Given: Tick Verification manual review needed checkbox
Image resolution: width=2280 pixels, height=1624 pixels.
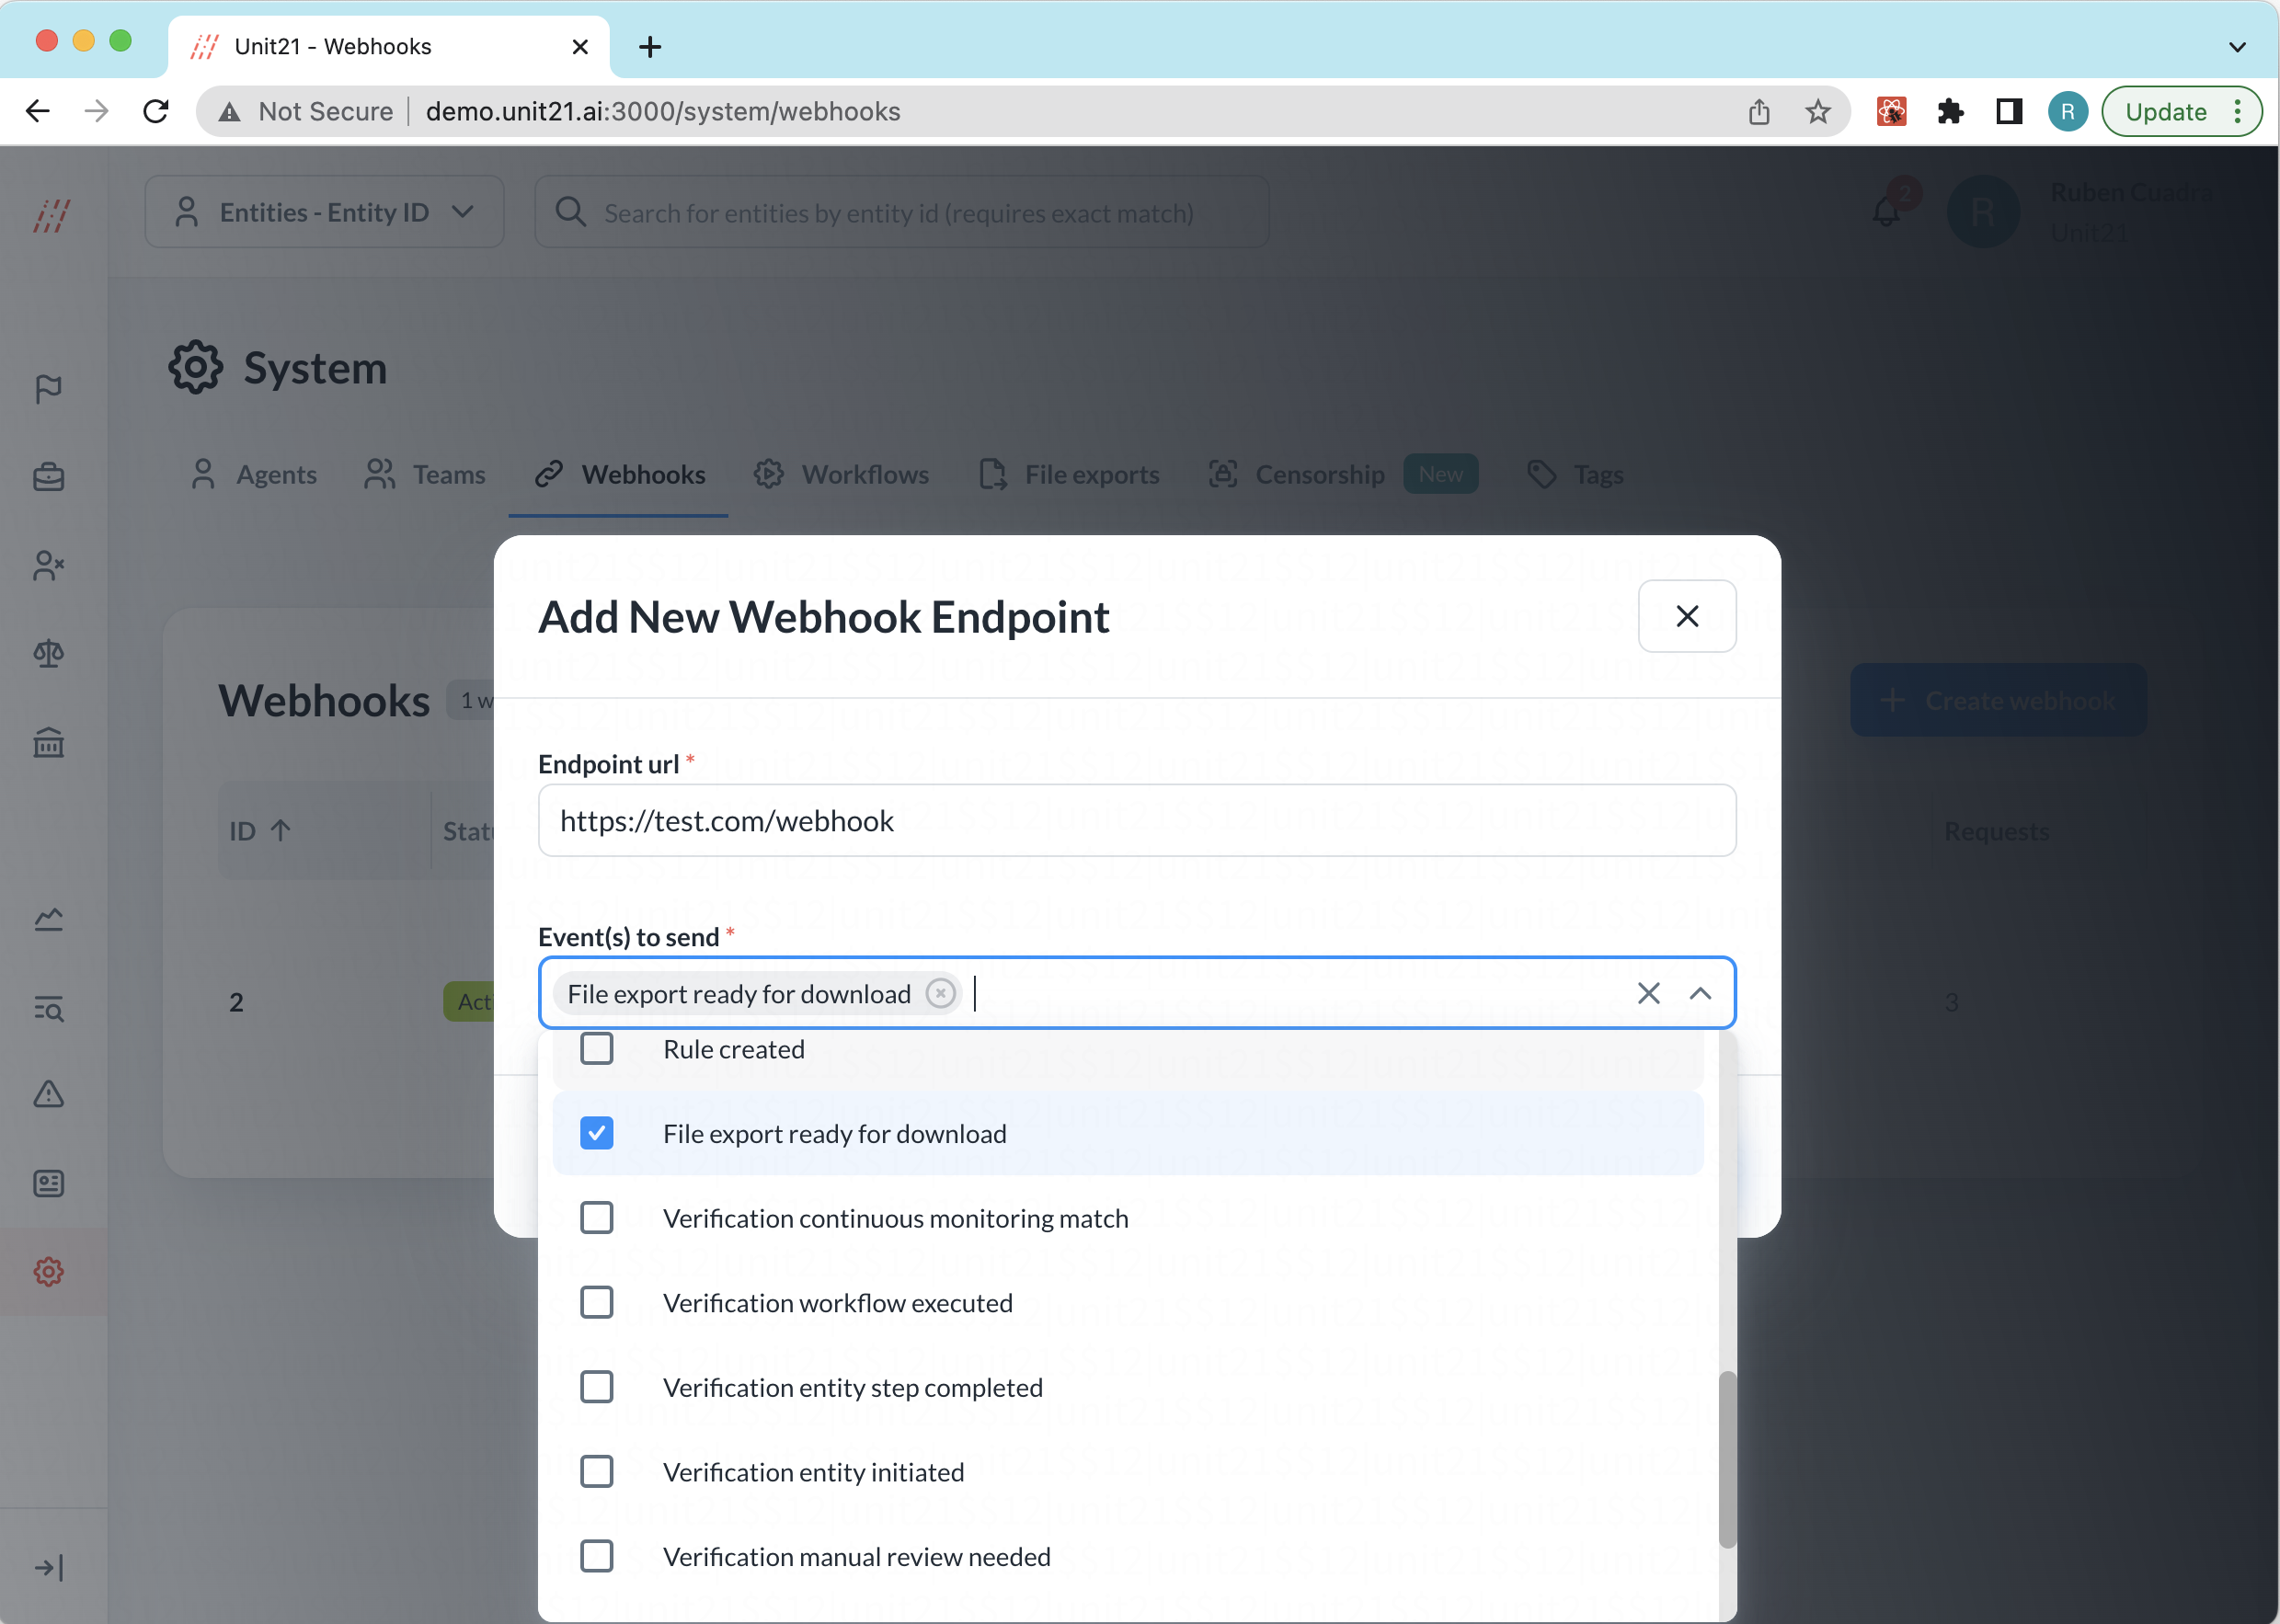Looking at the screenshot, I should [x=597, y=1556].
